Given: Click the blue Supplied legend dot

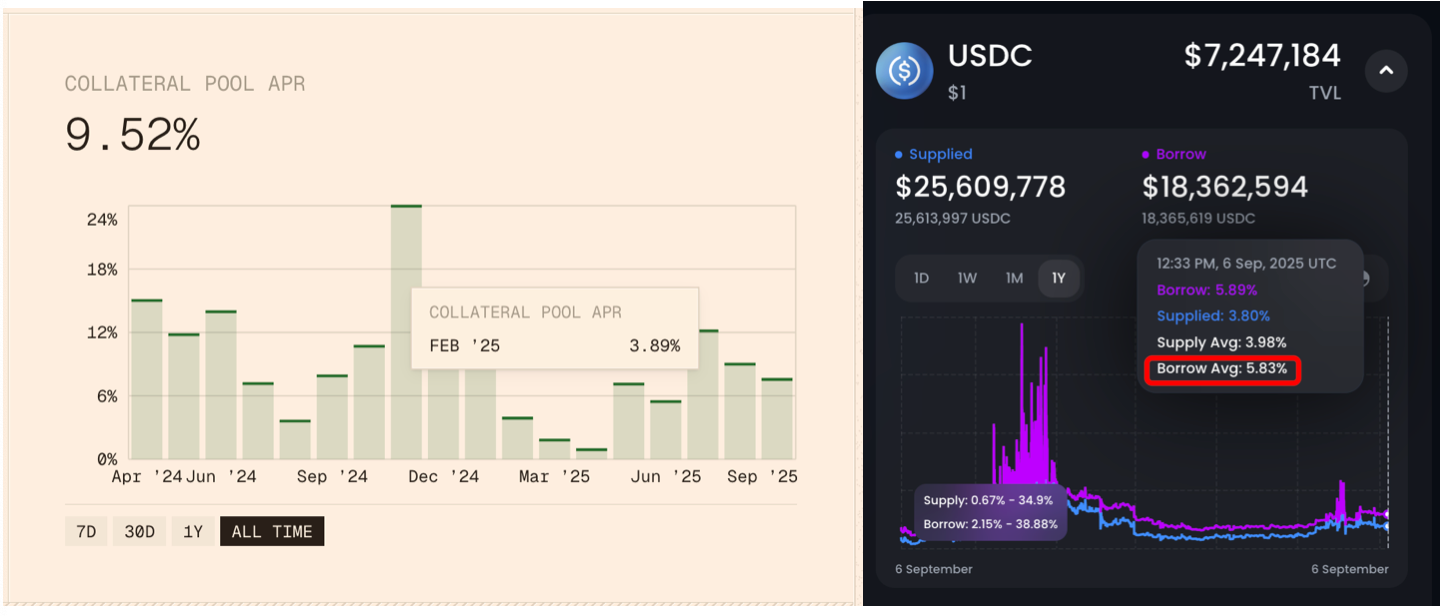Looking at the screenshot, I should 899,155.
